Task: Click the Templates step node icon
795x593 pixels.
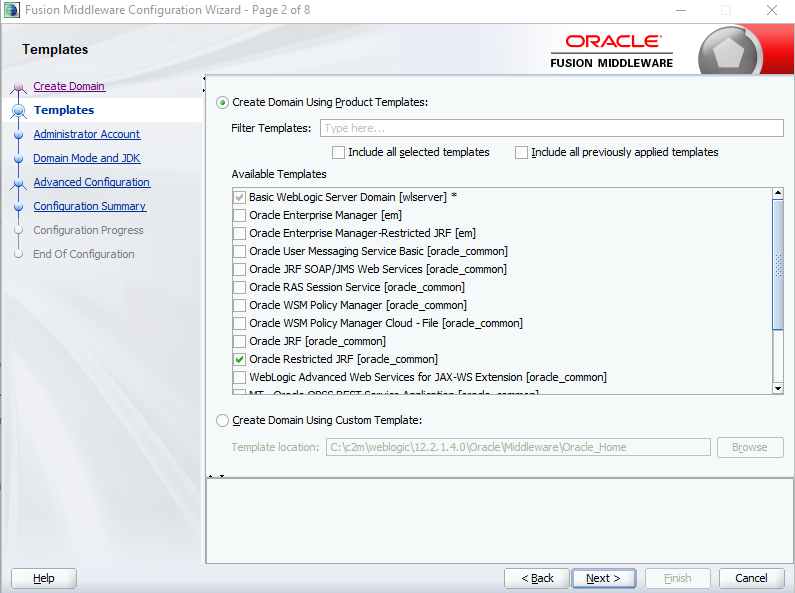Action: [x=19, y=110]
